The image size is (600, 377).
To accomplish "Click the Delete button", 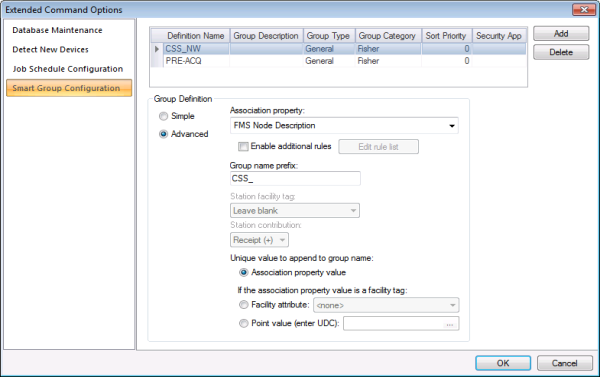I will [x=561, y=52].
